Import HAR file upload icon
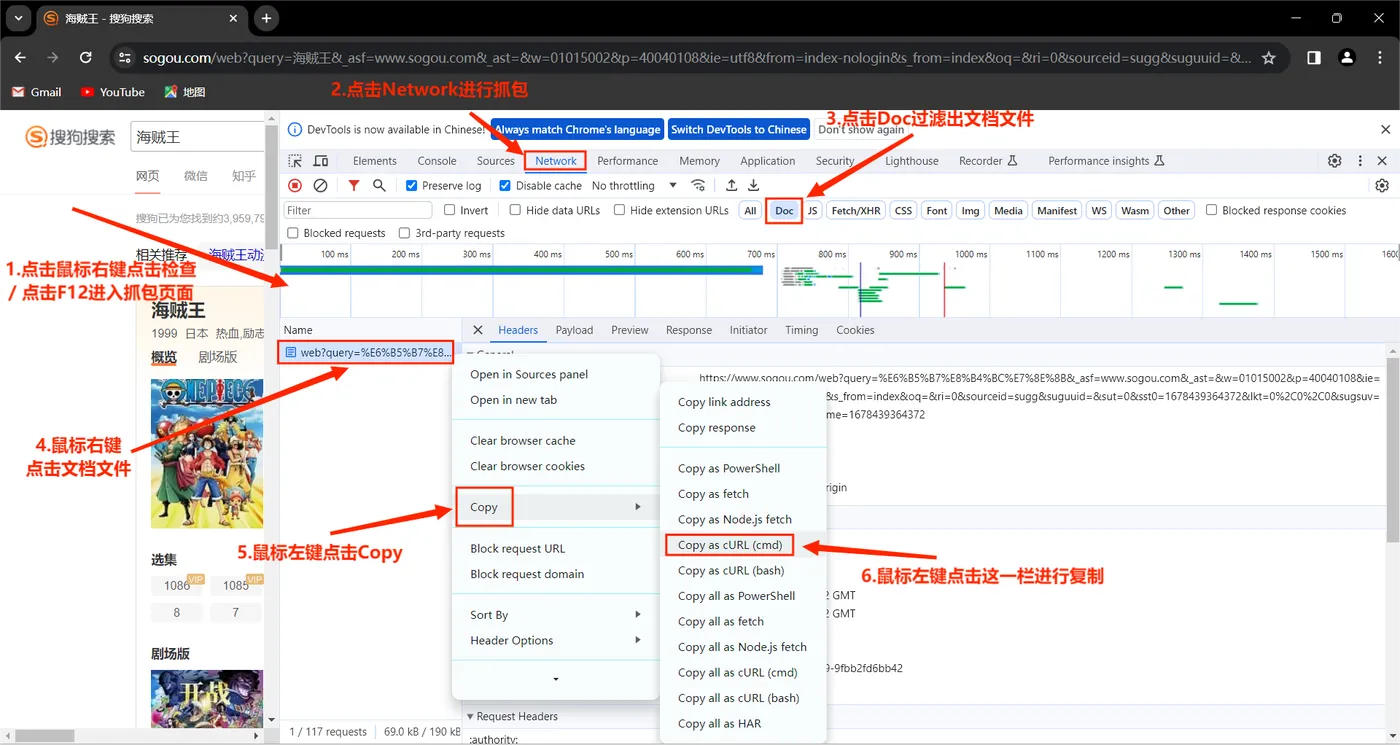 (731, 186)
